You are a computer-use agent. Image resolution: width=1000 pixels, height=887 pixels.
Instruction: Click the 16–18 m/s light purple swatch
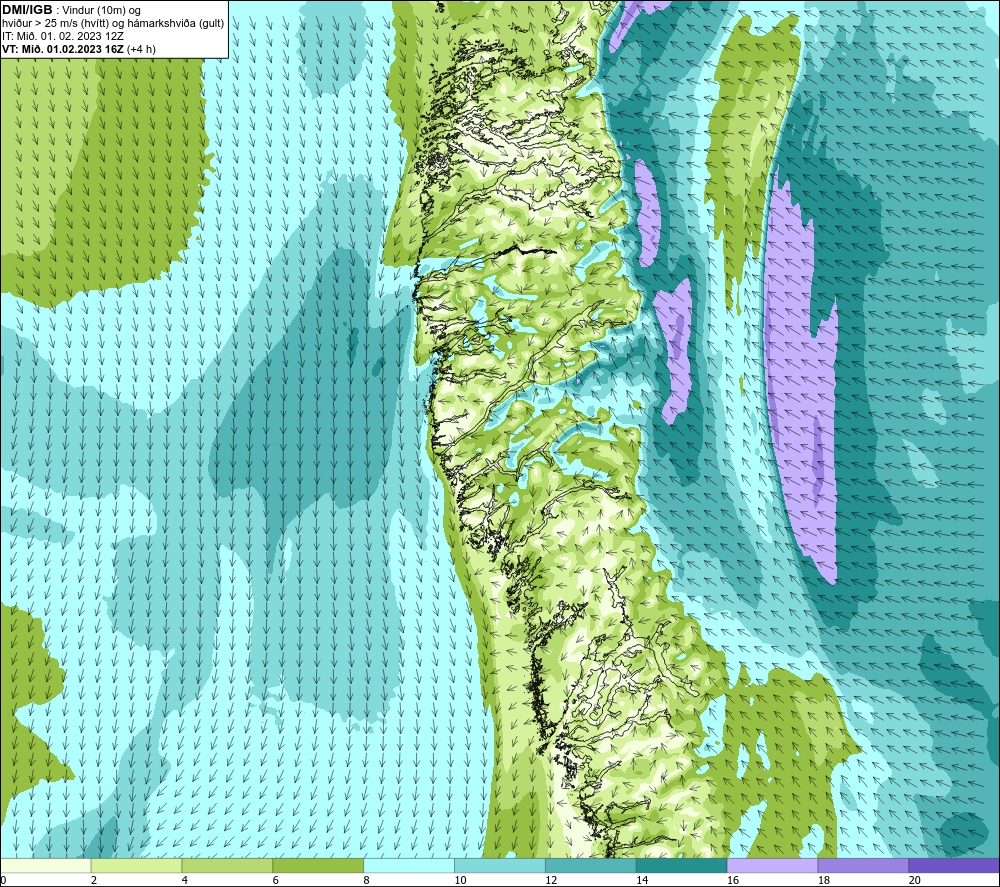[772, 865]
